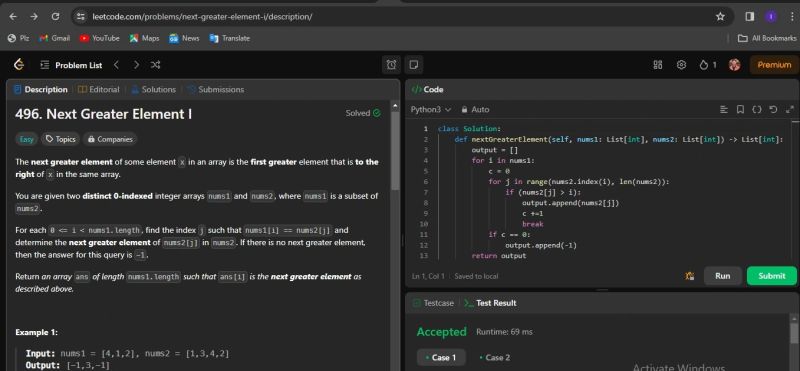Select Case 1 test case
This screenshot has height=371, width=800.
(x=440, y=357)
